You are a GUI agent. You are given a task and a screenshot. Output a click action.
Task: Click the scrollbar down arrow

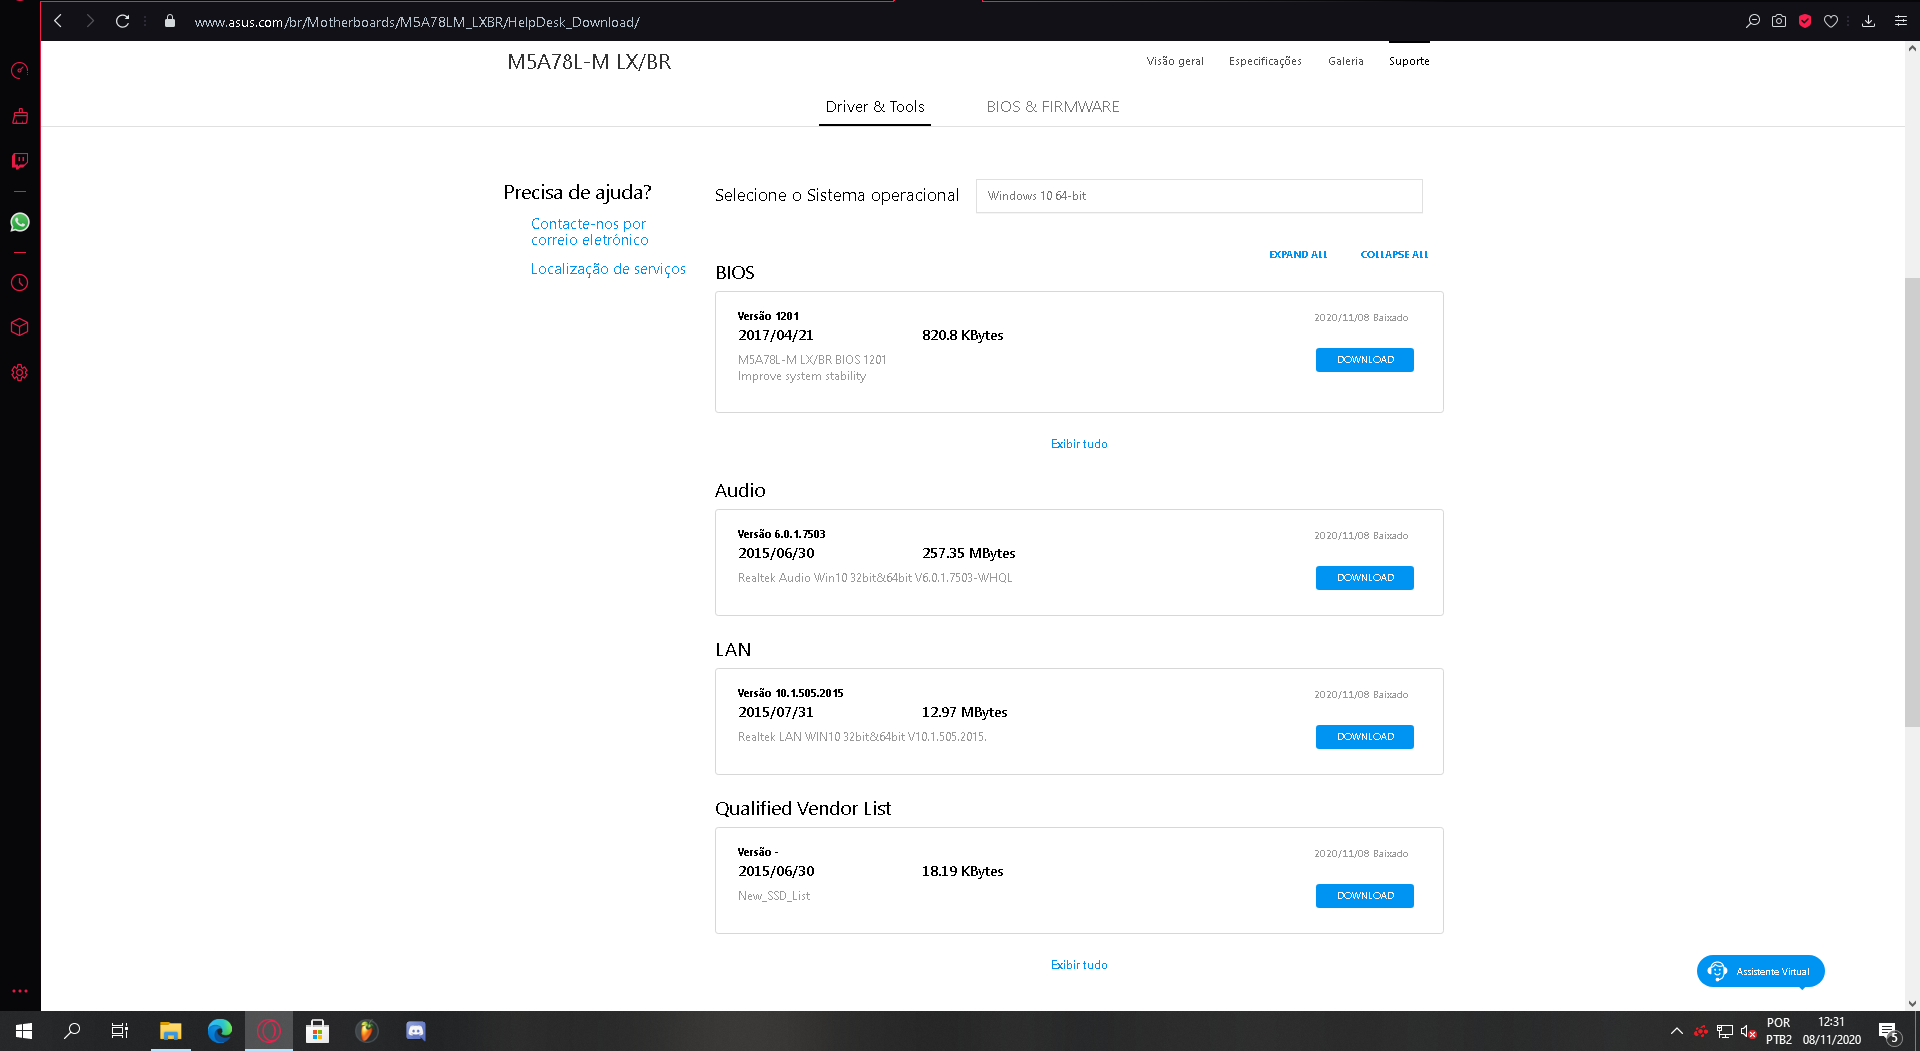pyautogui.click(x=1912, y=1003)
